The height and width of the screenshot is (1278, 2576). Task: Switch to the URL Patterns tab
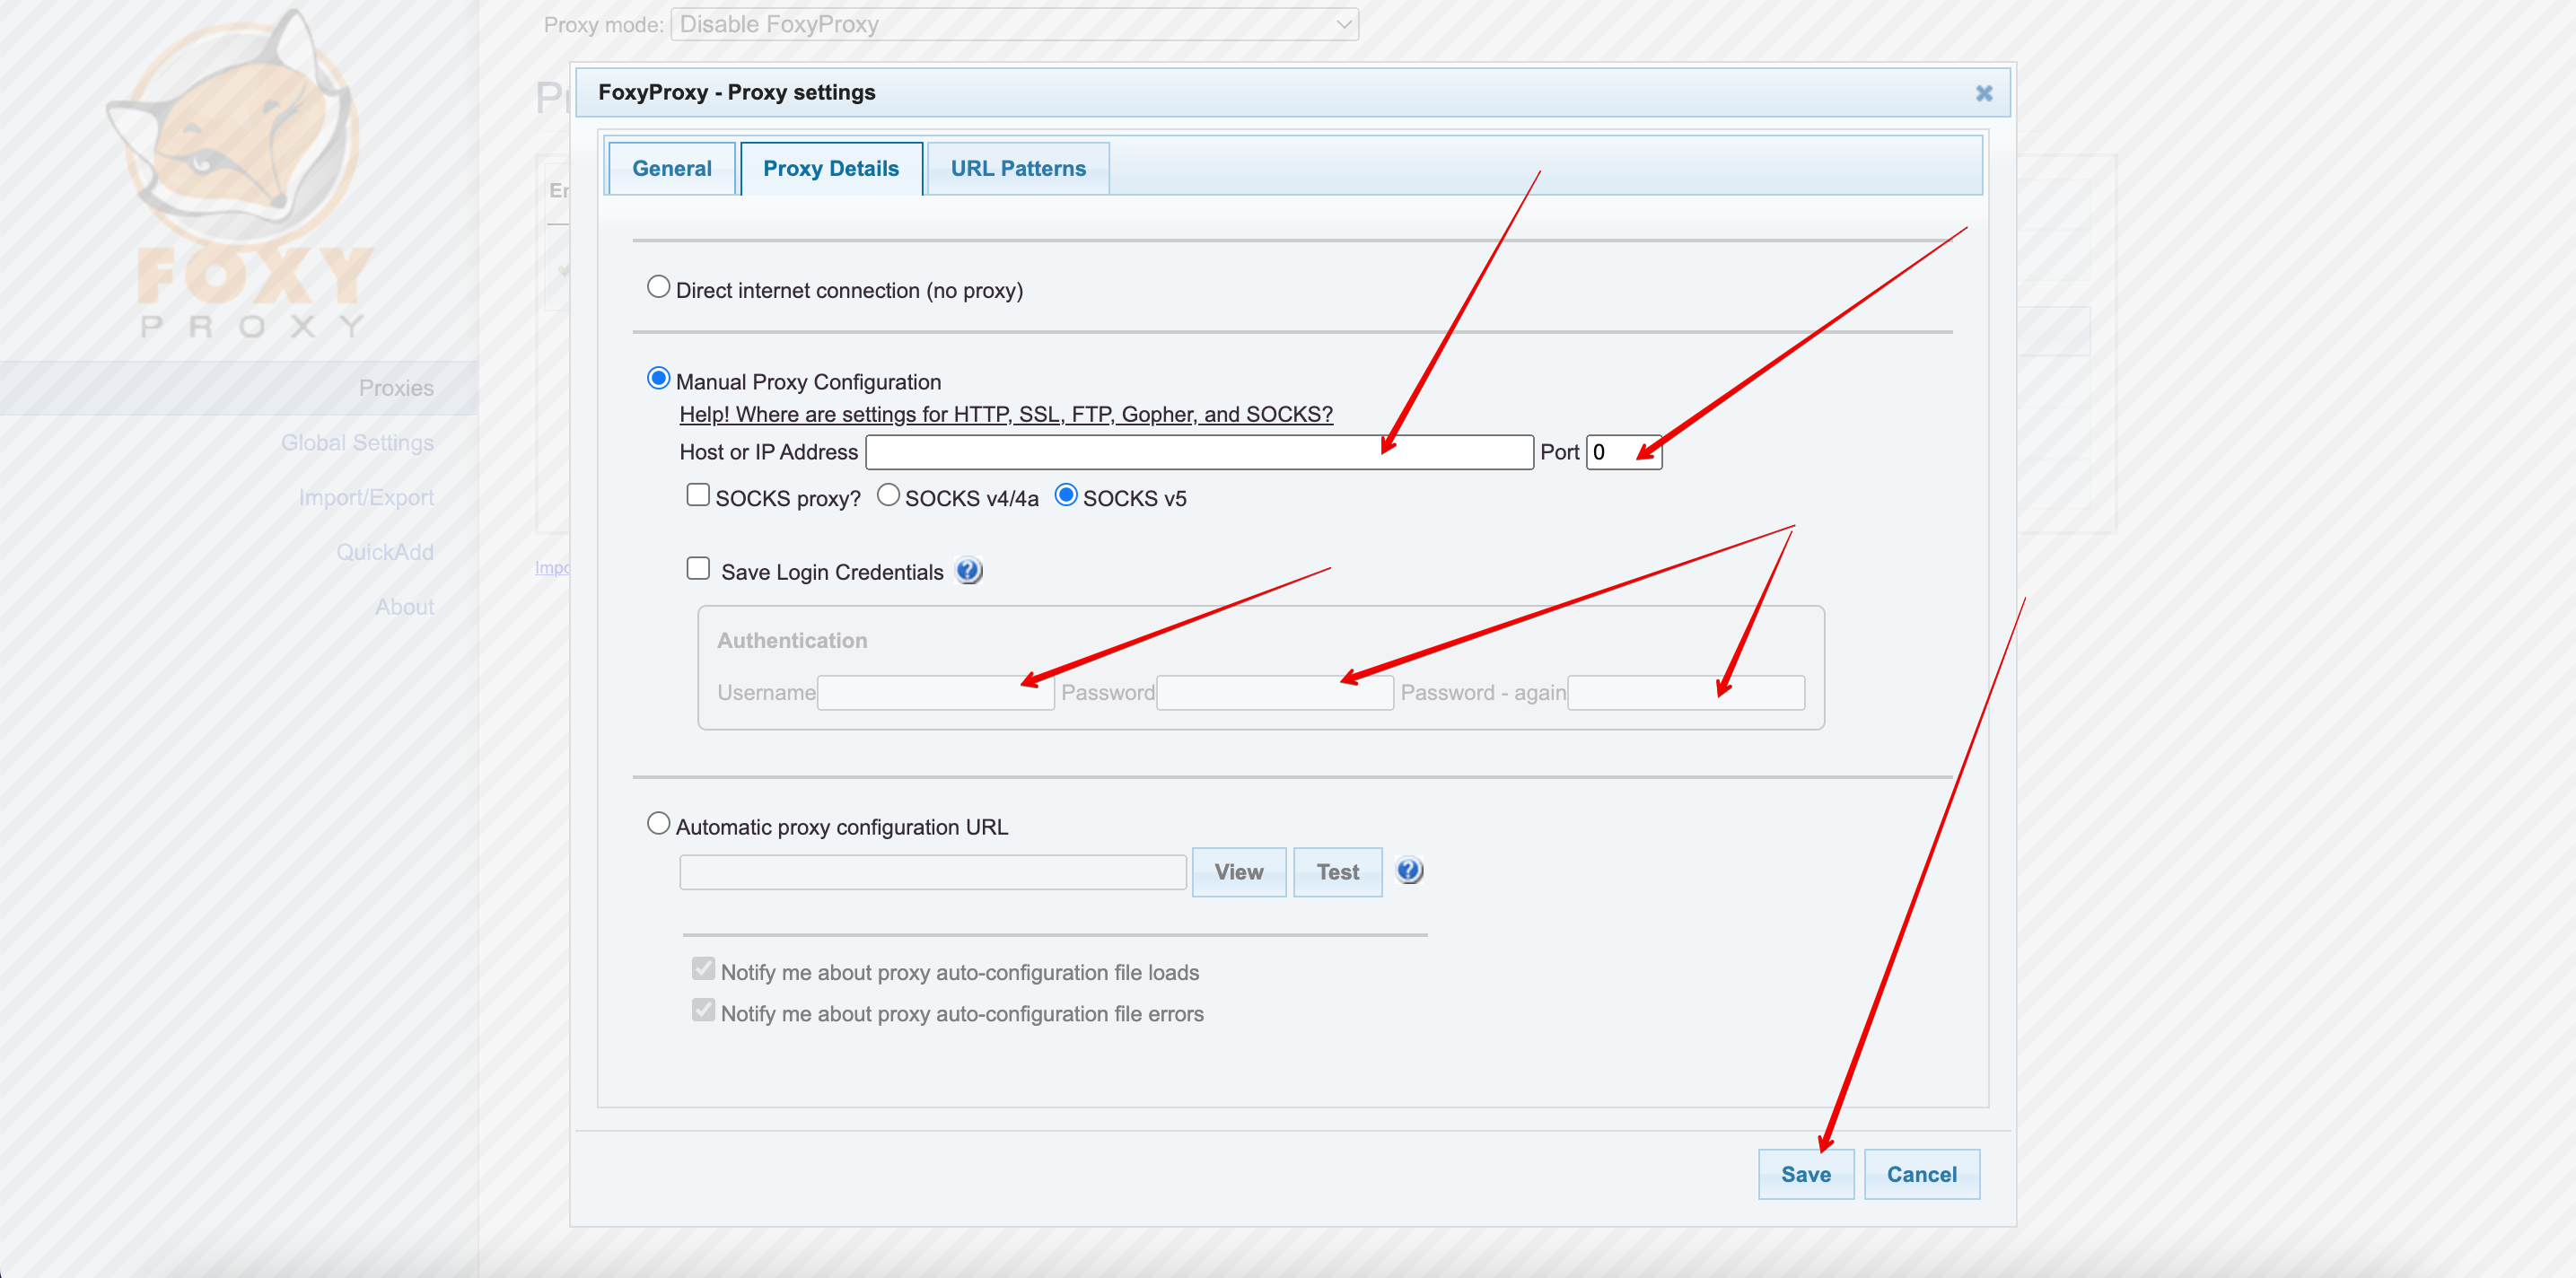1017,168
